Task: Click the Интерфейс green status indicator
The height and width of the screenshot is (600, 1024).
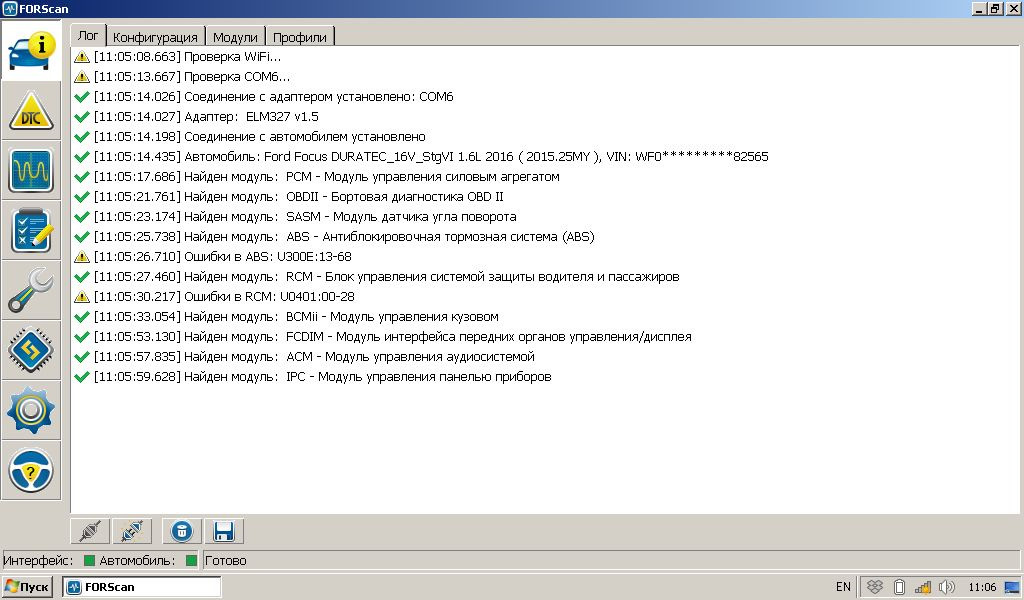Action: pos(89,560)
